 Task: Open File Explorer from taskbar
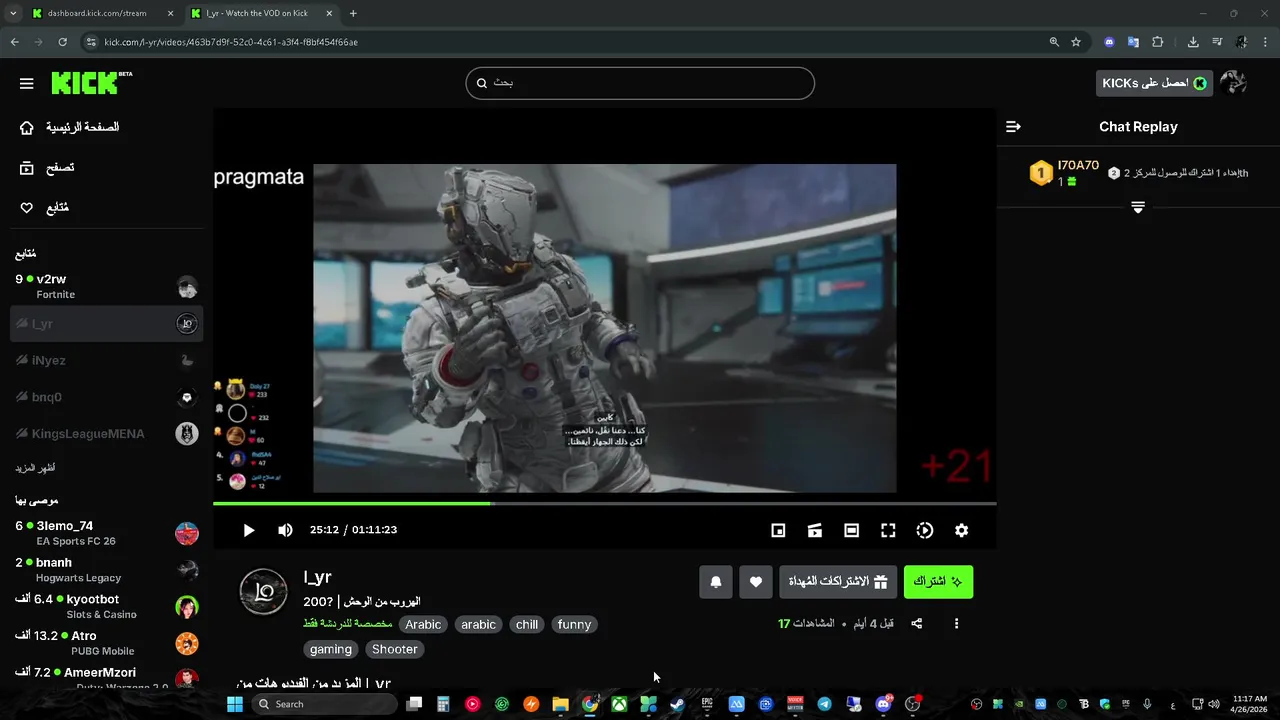click(560, 704)
